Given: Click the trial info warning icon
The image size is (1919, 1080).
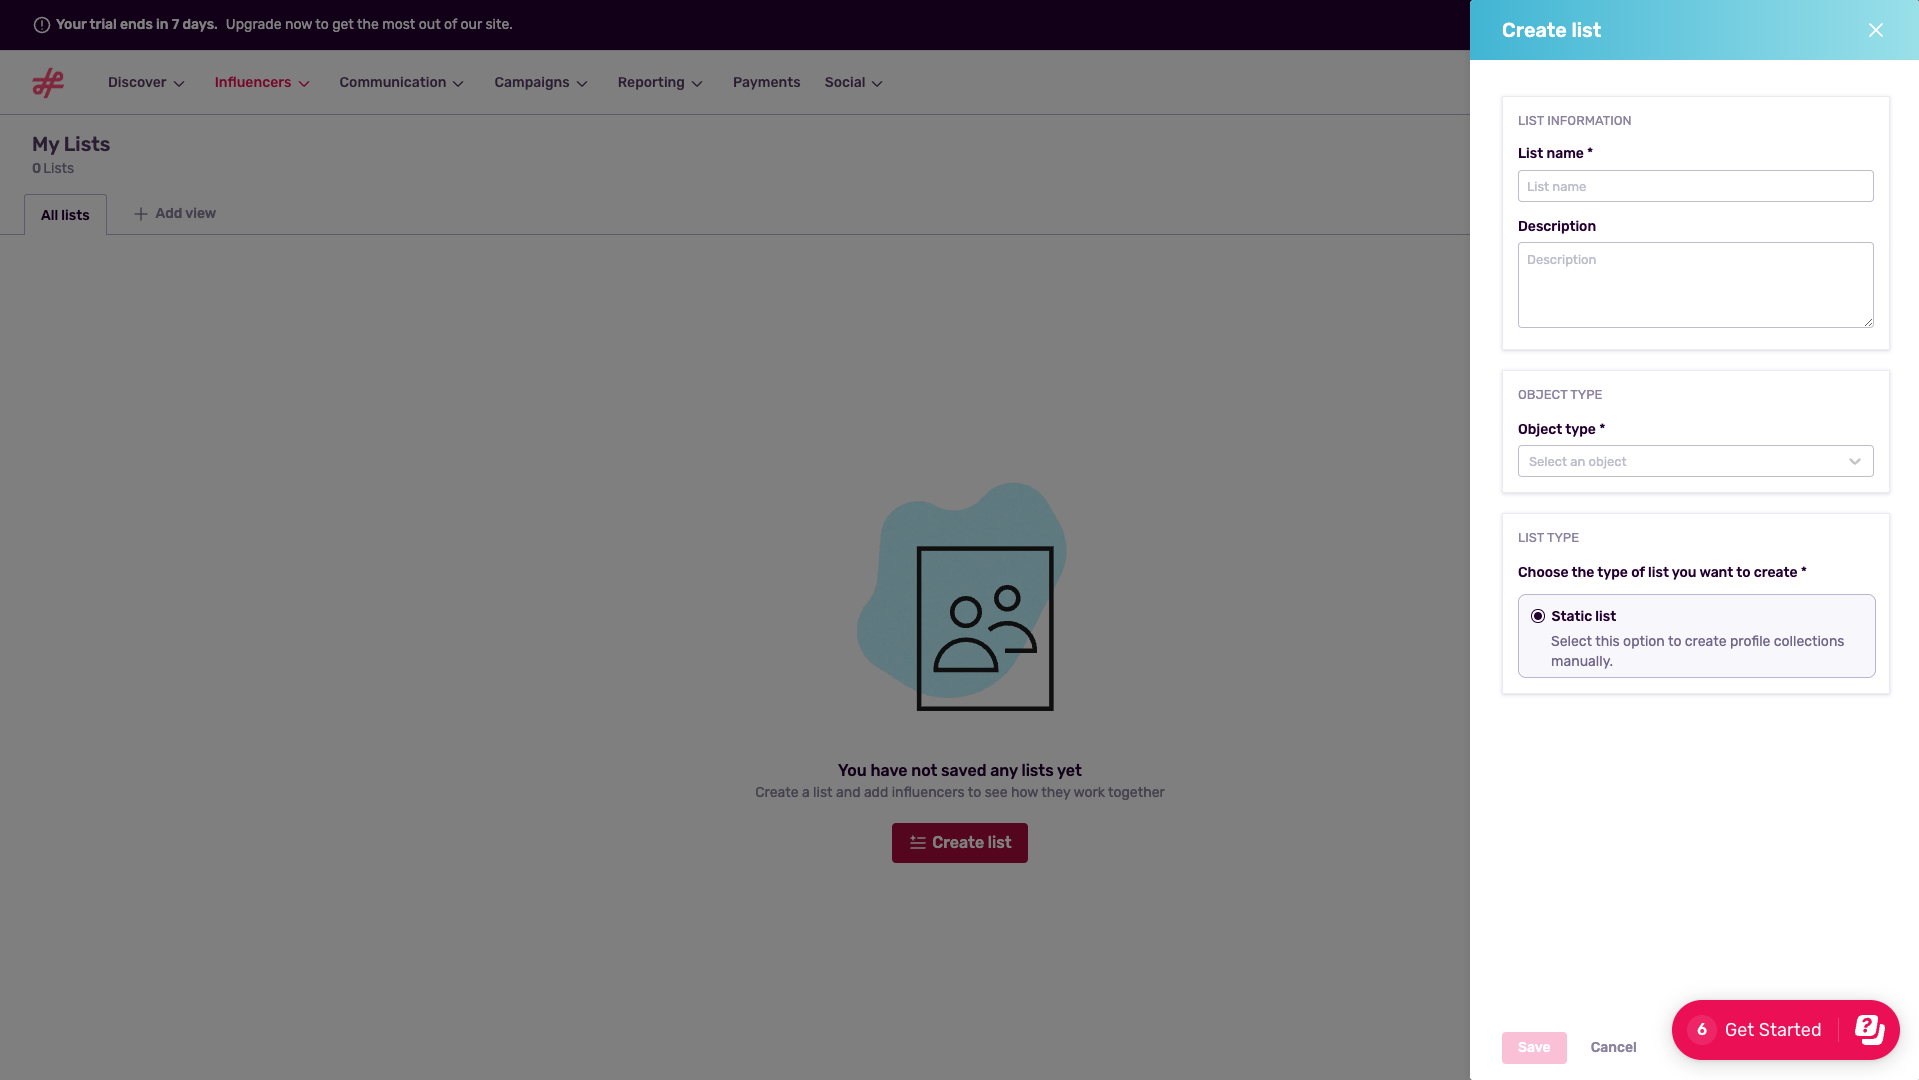Looking at the screenshot, I should 42,25.
